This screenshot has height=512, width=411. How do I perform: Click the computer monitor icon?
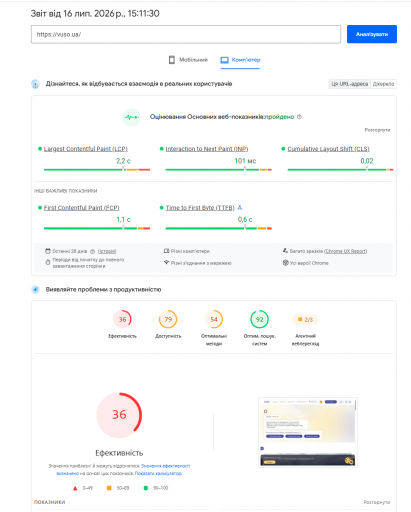point(224,60)
